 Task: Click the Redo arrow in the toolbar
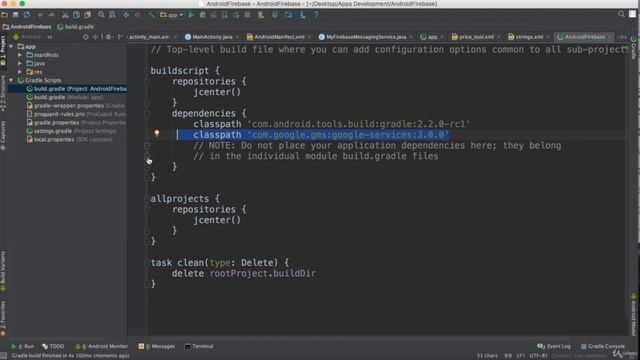pos(51,15)
